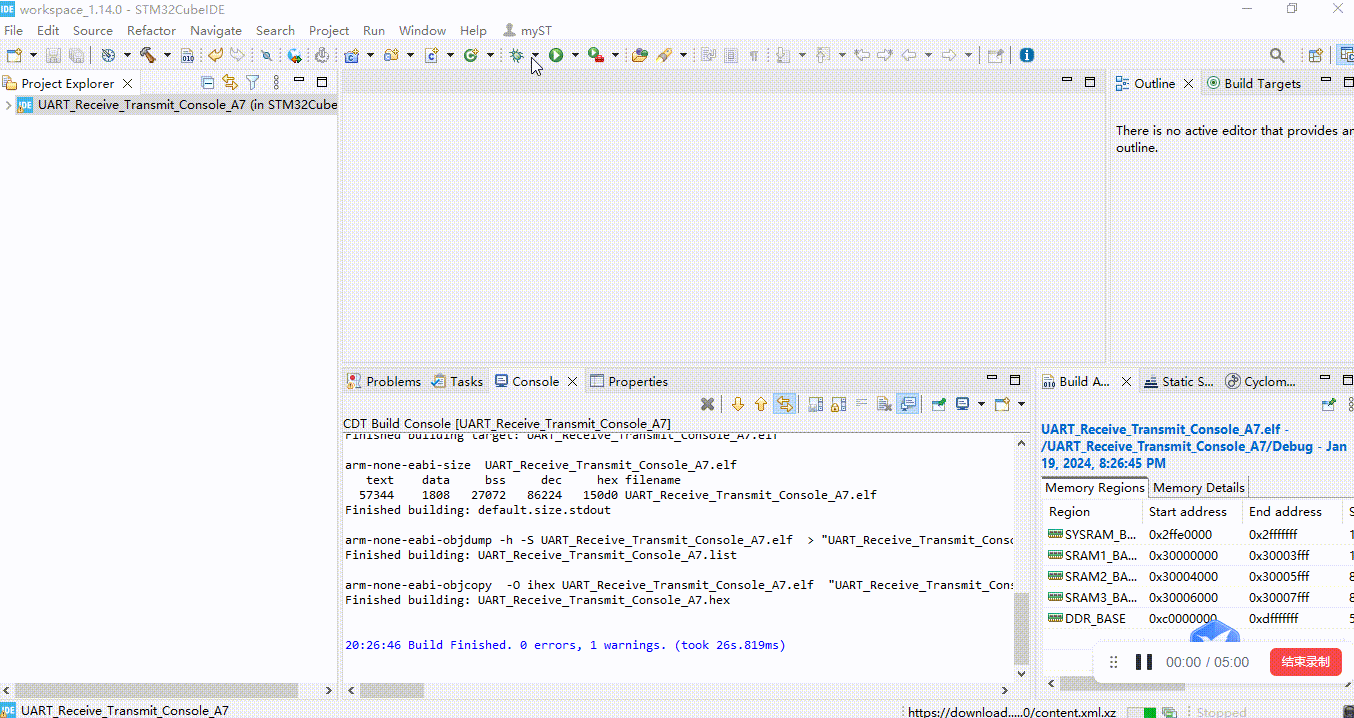Open the Build hammer dropdown arrow
The height and width of the screenshot is (718, 1354).
tap(167, 55)
